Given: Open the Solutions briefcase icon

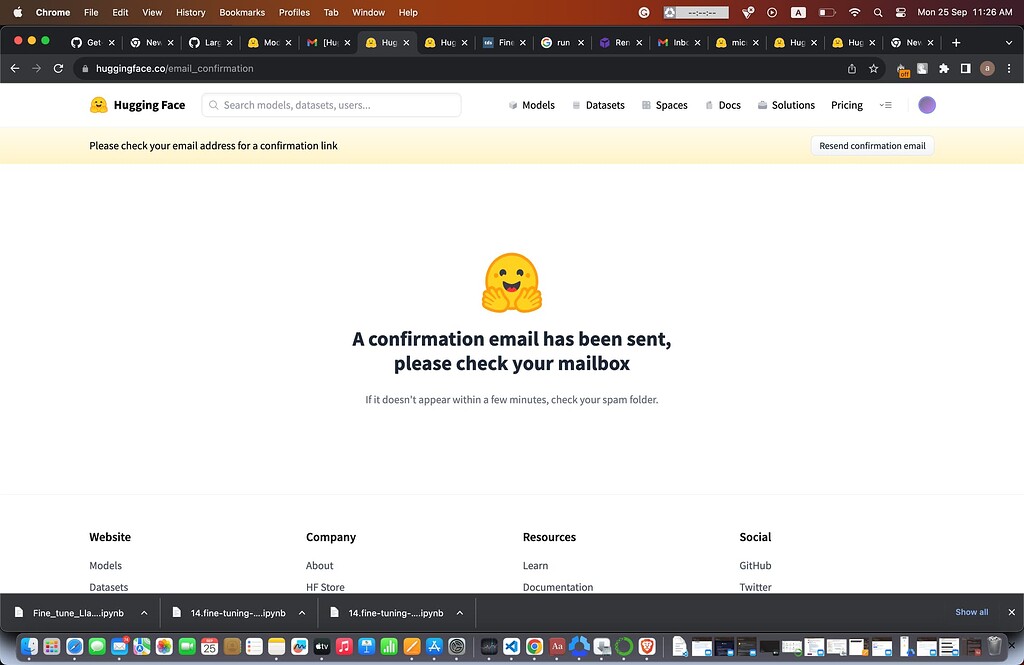Looking at the screenshot, I should tap(764, 104).
